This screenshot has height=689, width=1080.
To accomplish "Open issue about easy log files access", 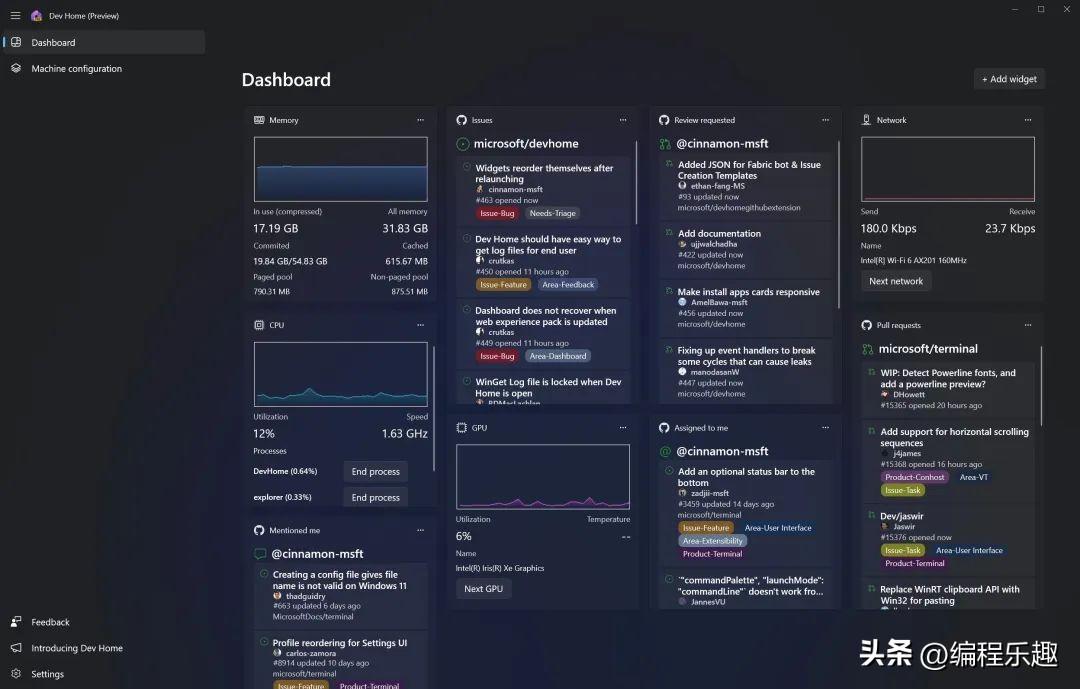I will click(x=543, y=262).
